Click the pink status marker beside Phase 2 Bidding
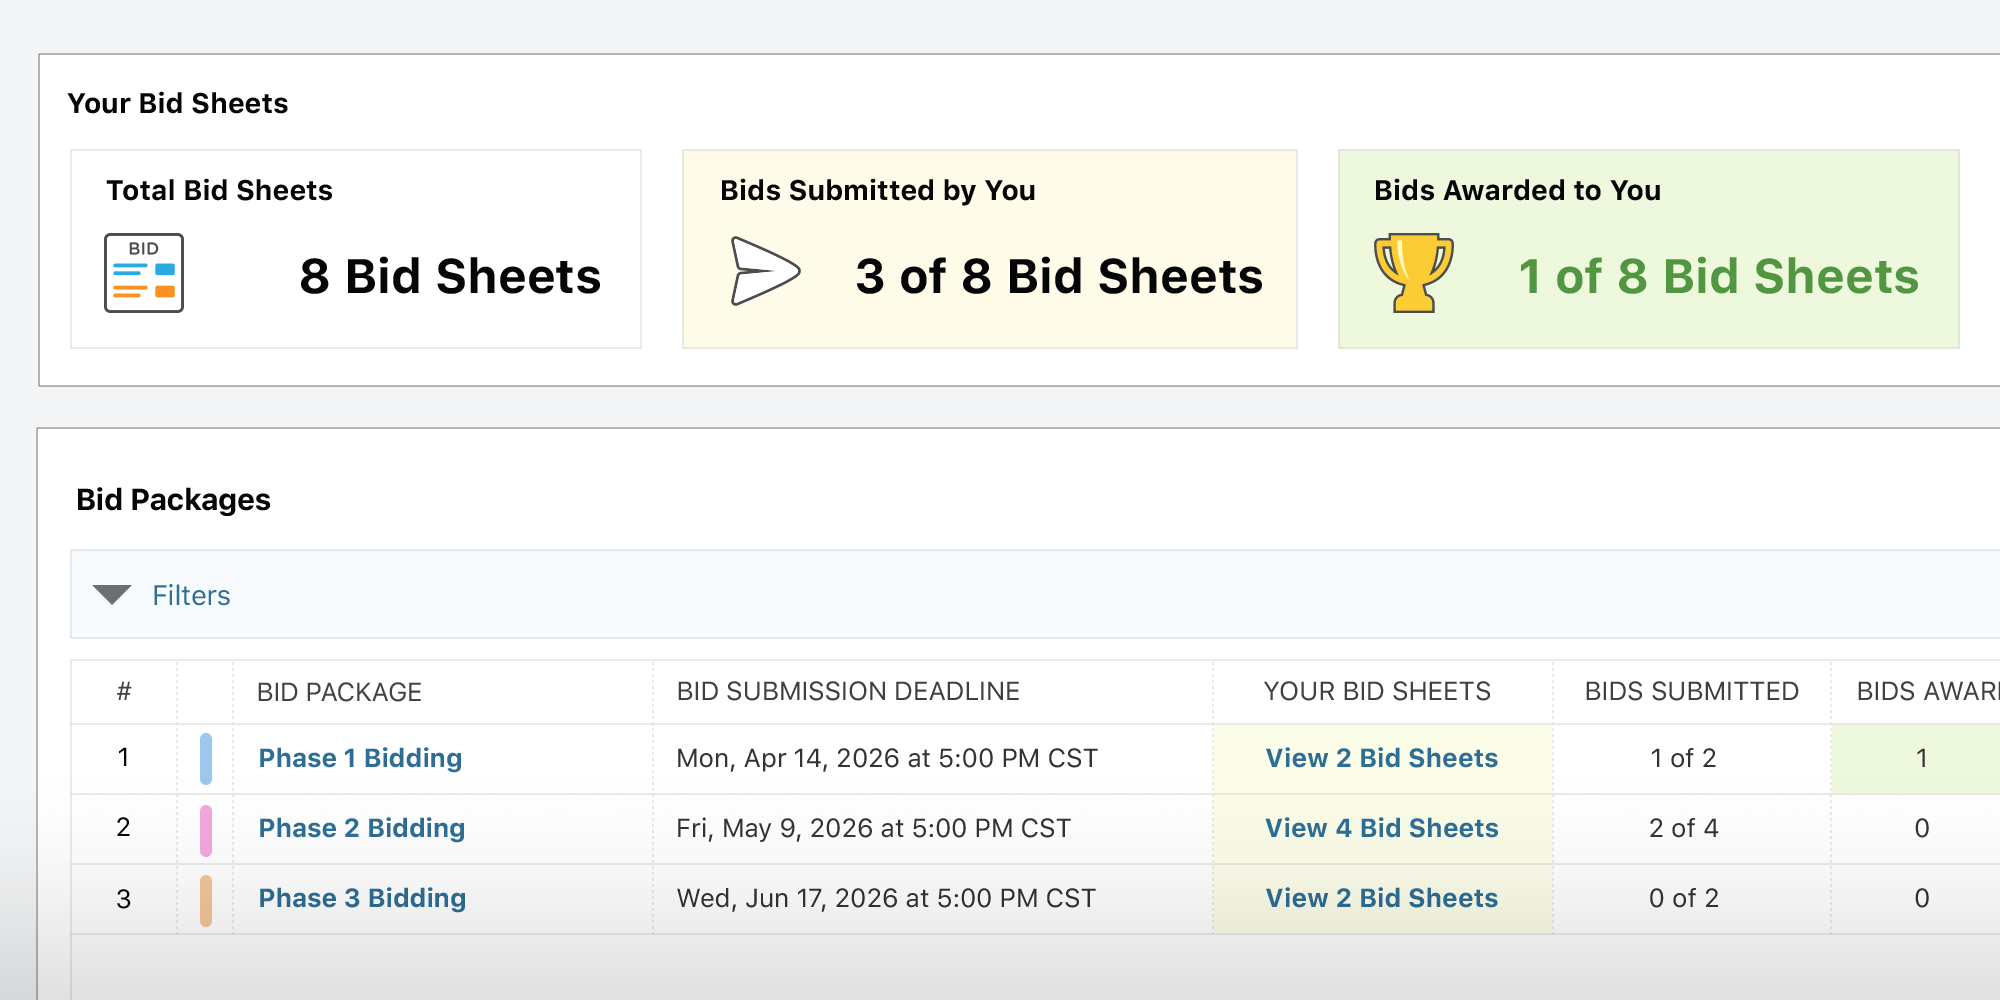 click(206, 828)
